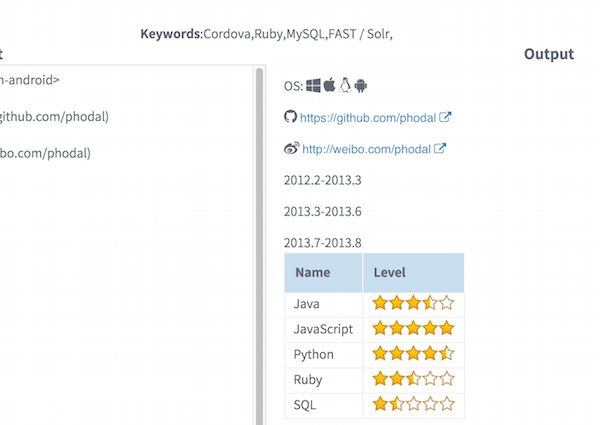The width and height of the screenshot is (600, 425).
Task: Click the Apple OS icon
Action: [x=329, y=85]
